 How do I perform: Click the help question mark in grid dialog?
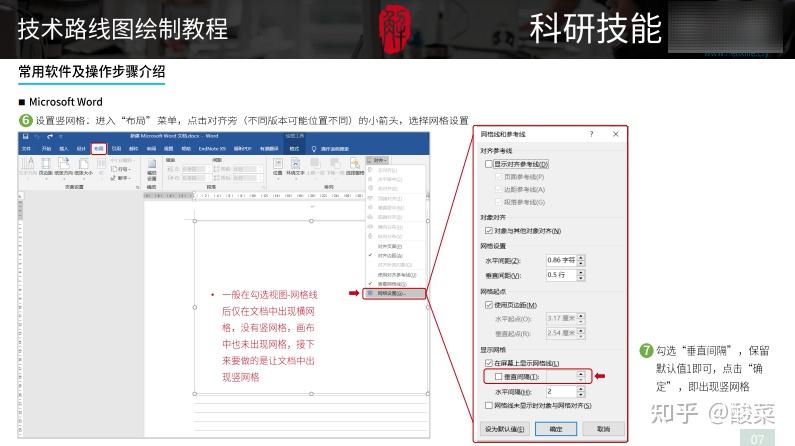tap(591, 134)
